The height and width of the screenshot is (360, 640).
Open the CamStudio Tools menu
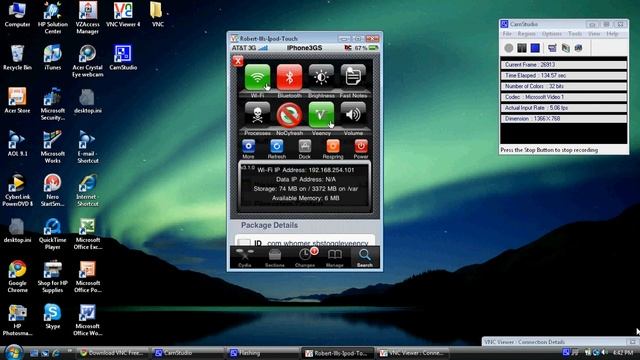click(x=575, y=34)
